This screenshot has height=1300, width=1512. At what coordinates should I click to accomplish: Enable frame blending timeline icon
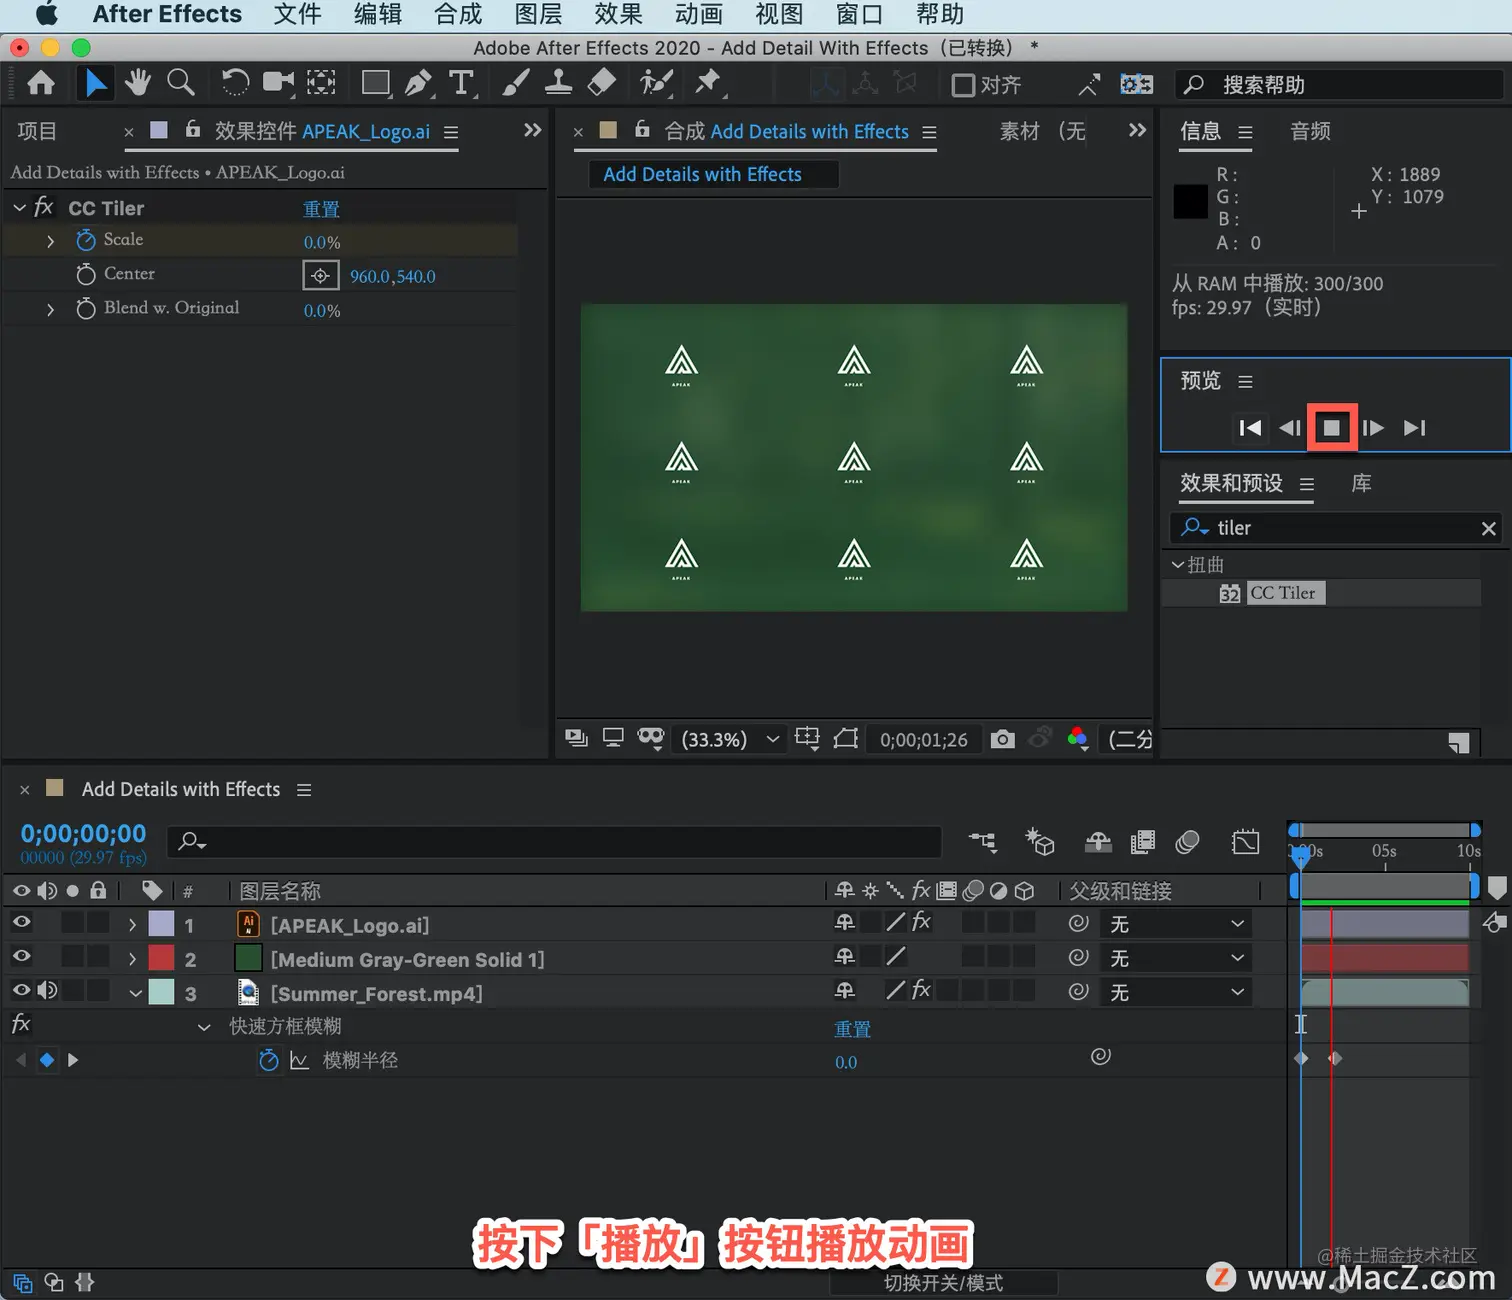click(x=1142, y=842)
